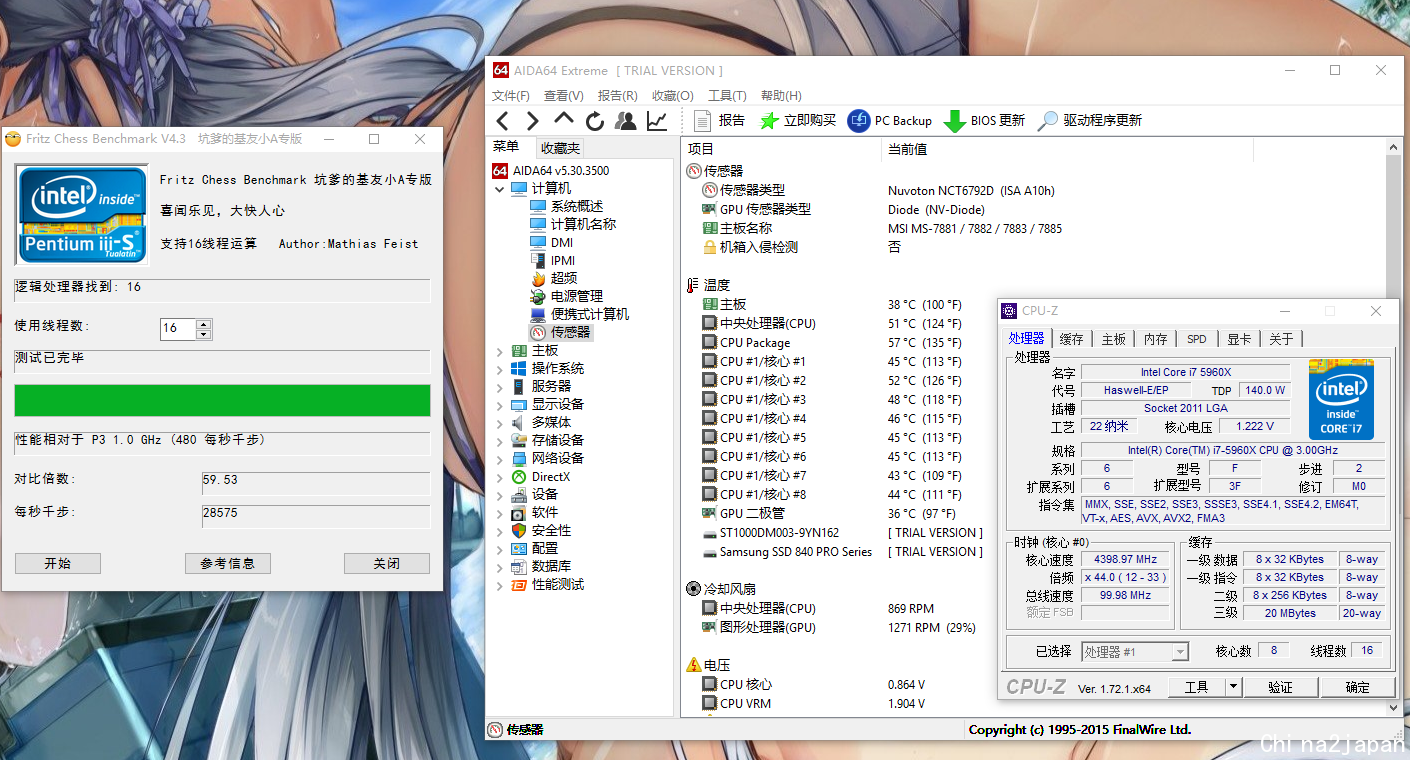Click CPU-Z 工具 button
Image resolution: width=1410 pixels, height=760 pixels.
[x=1196, y=687]
